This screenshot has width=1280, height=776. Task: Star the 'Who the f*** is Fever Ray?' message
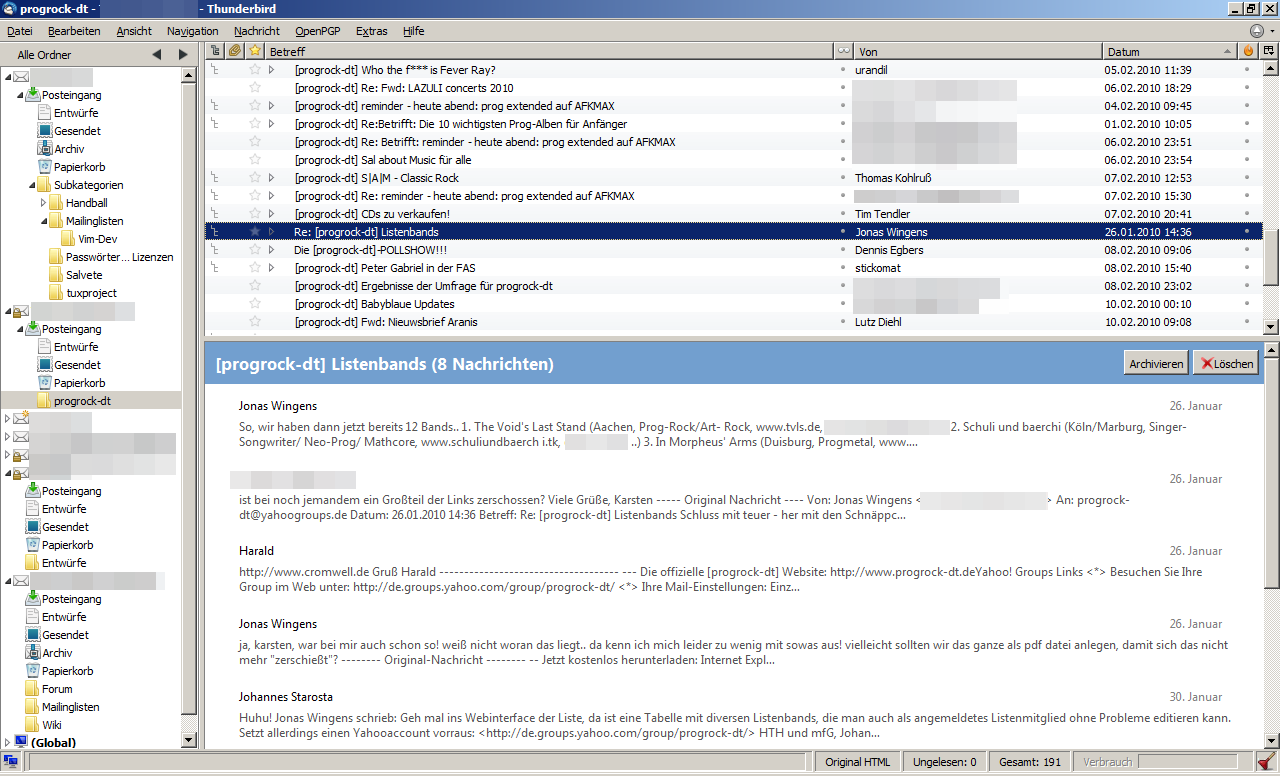click(x=255, y=70)
